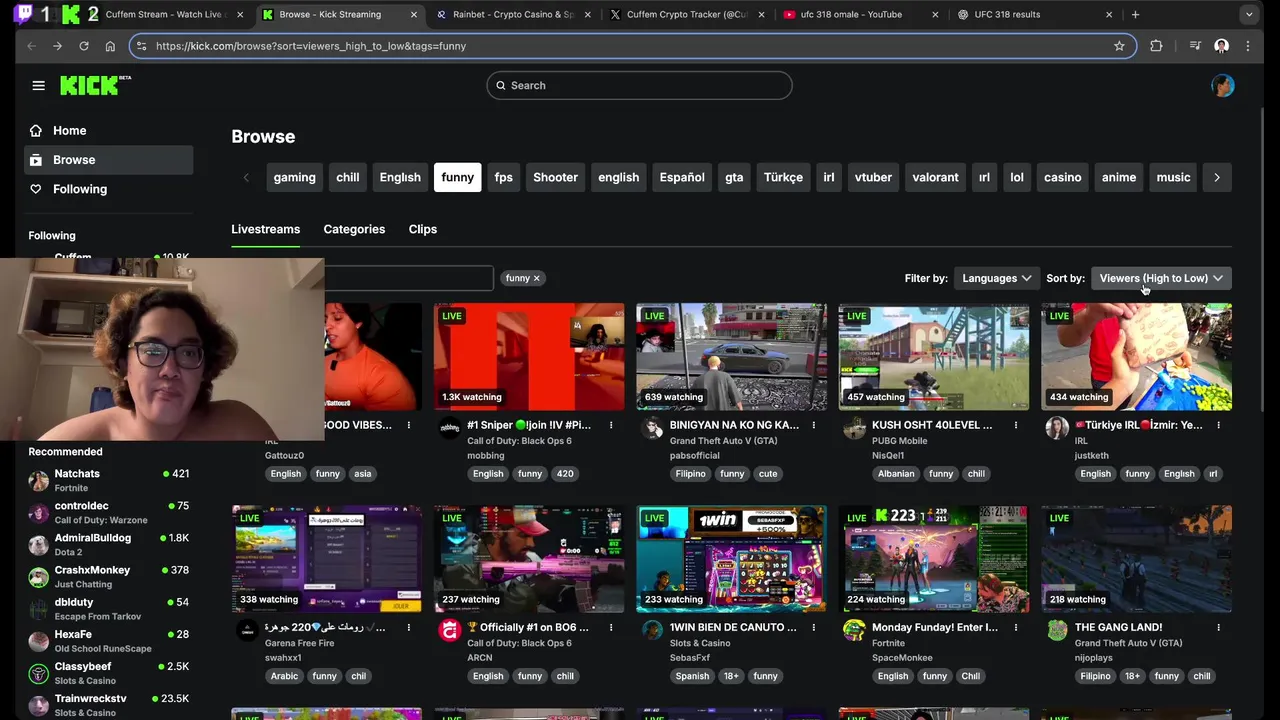Switch to the UFC 318 results tab
The width and height of the screenshot is (1280, 720).
tap(1035, 14)
